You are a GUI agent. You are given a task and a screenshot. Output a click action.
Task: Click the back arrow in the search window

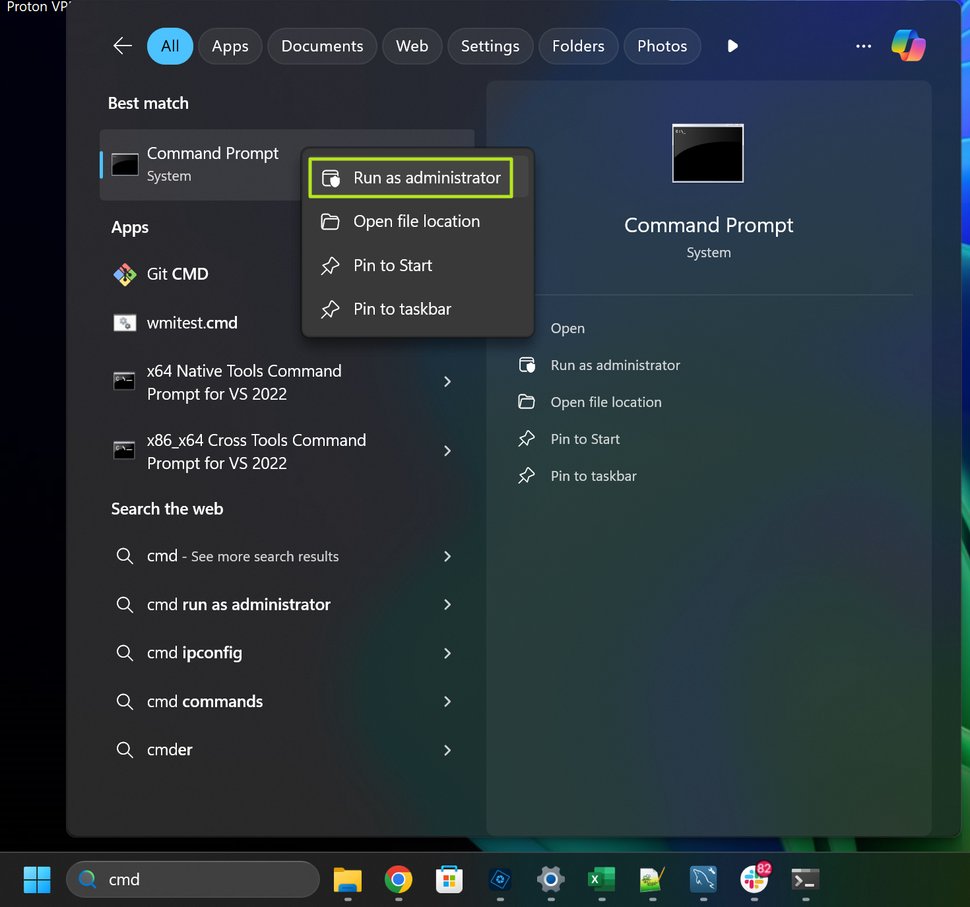[x=122, y=45]
